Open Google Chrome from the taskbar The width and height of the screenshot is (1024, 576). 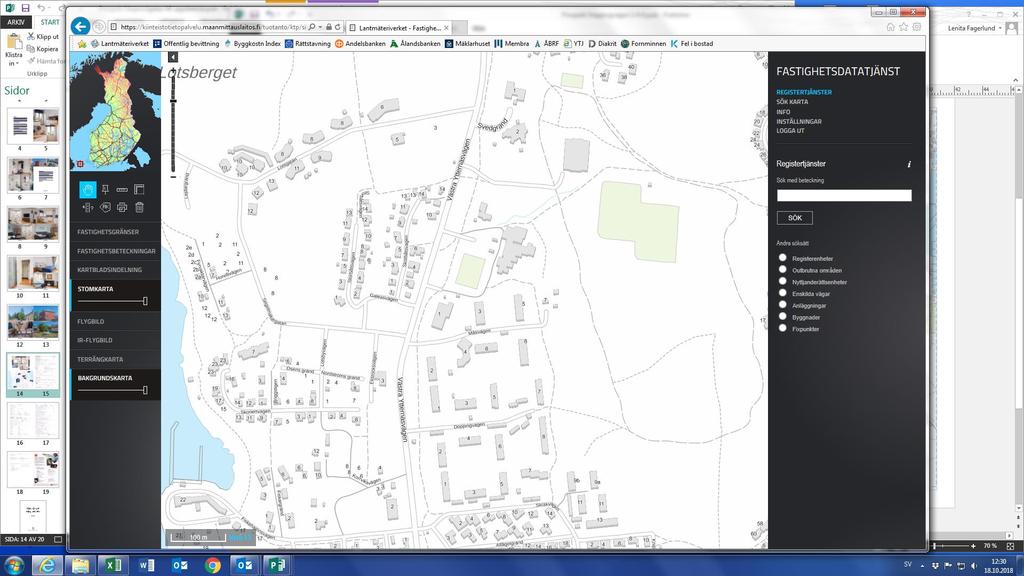coord(212,566)
